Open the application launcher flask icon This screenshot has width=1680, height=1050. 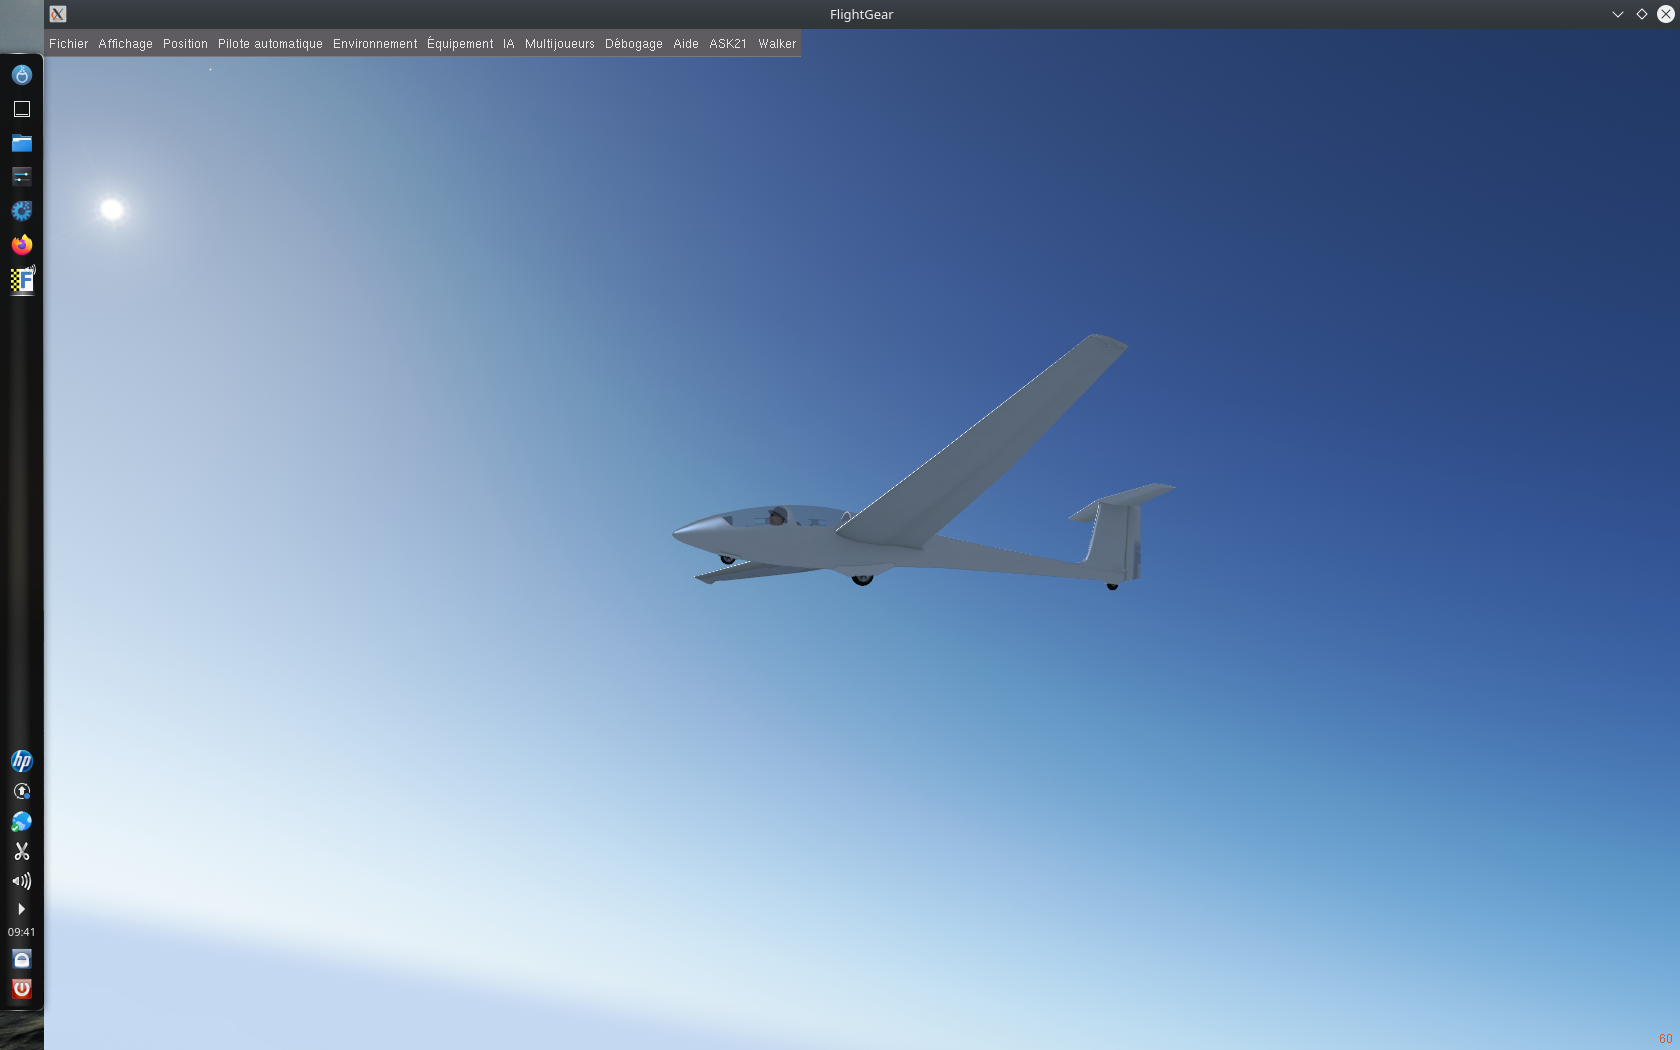tap(22, 75)
